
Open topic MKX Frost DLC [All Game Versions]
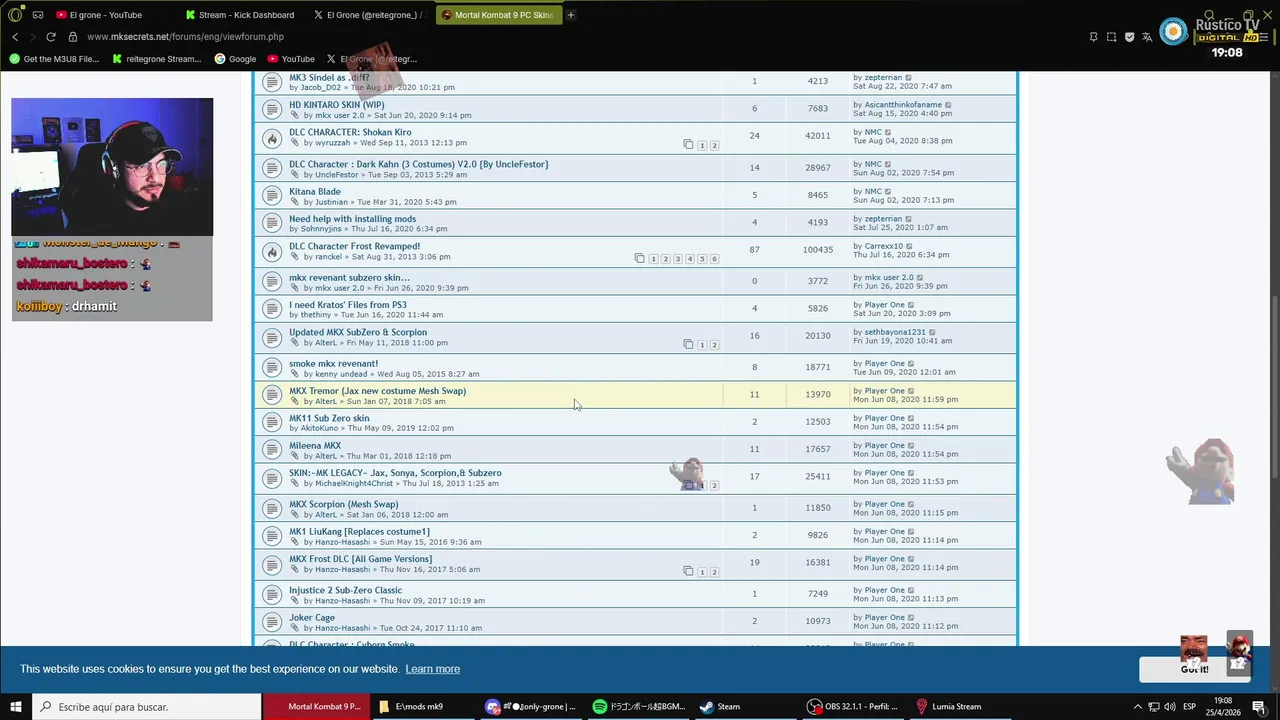tap(360, 559)
